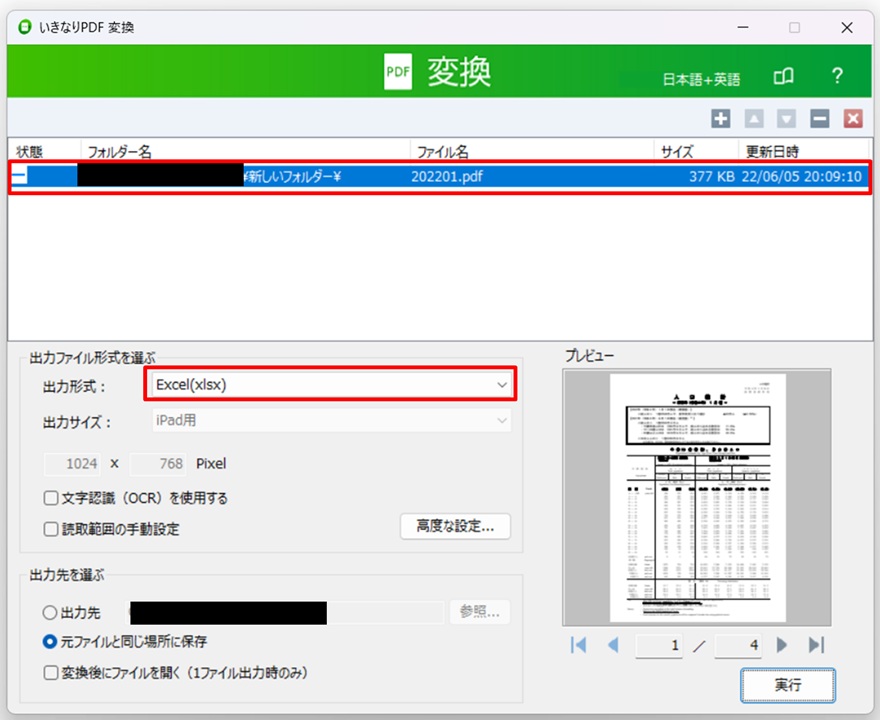Check 変換後にファイルを開く option
The image size is (880, 720).
pos(51,673)
